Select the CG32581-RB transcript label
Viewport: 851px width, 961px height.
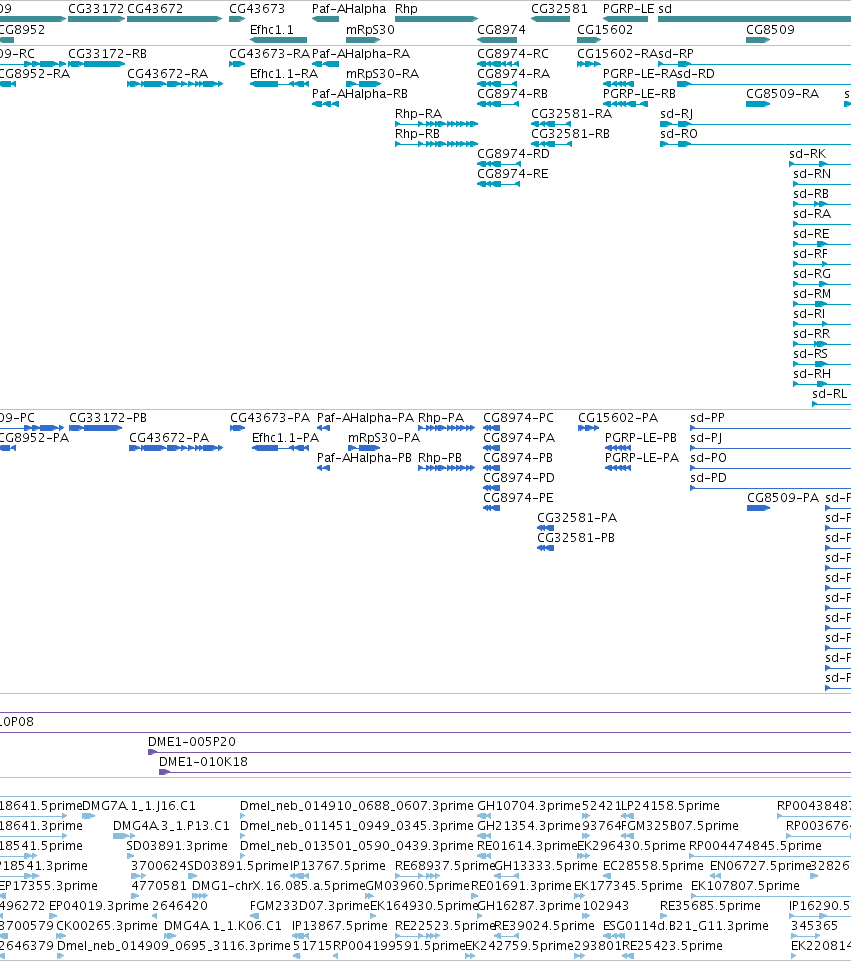(570, 134)
